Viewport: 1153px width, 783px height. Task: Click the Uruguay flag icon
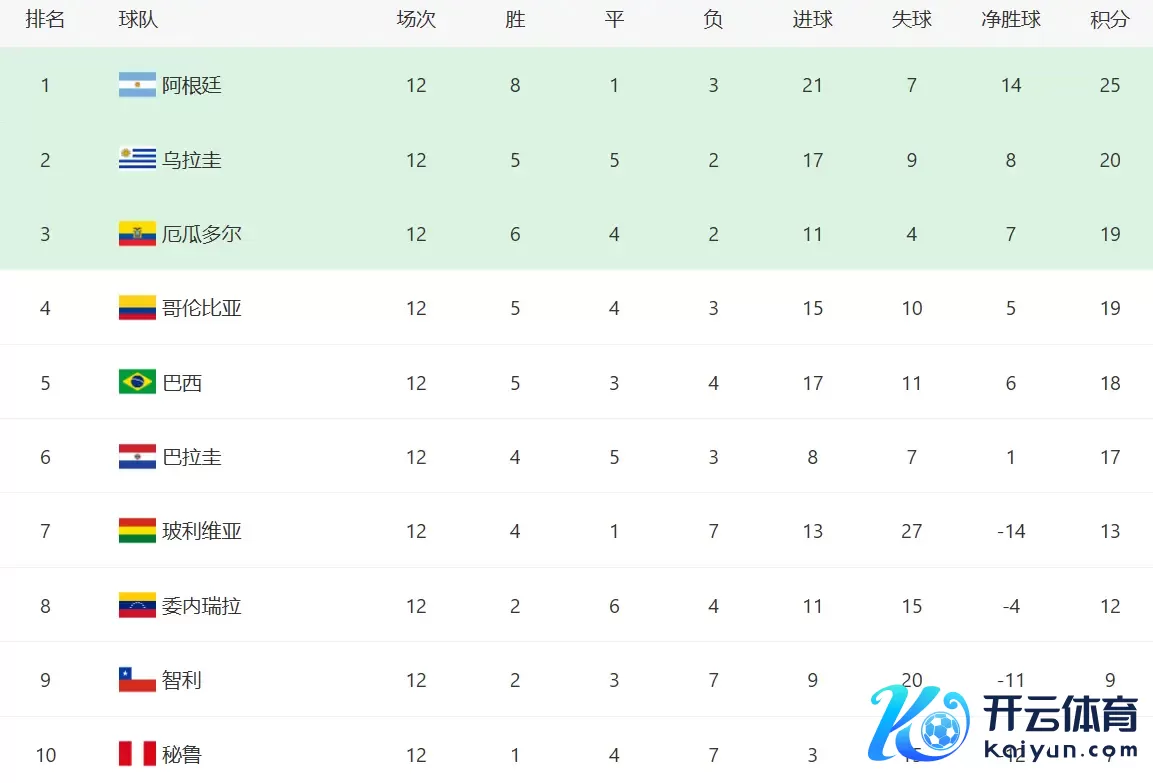pos(137,160)
